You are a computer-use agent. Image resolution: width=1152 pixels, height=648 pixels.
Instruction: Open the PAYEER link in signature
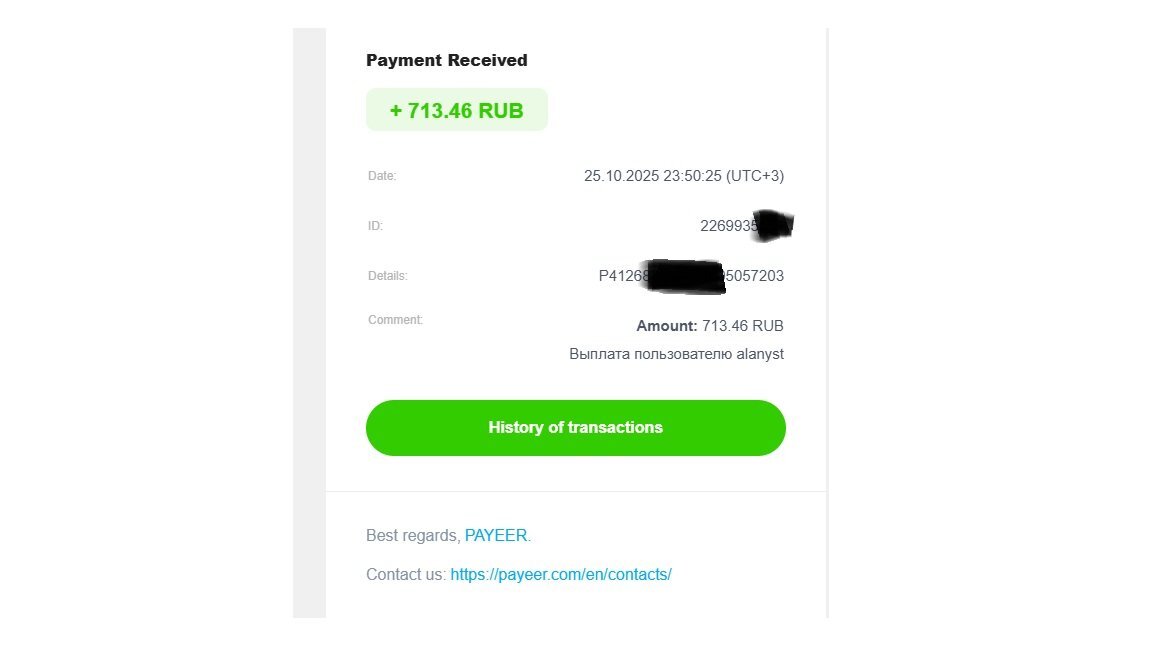tap(496, 536)
